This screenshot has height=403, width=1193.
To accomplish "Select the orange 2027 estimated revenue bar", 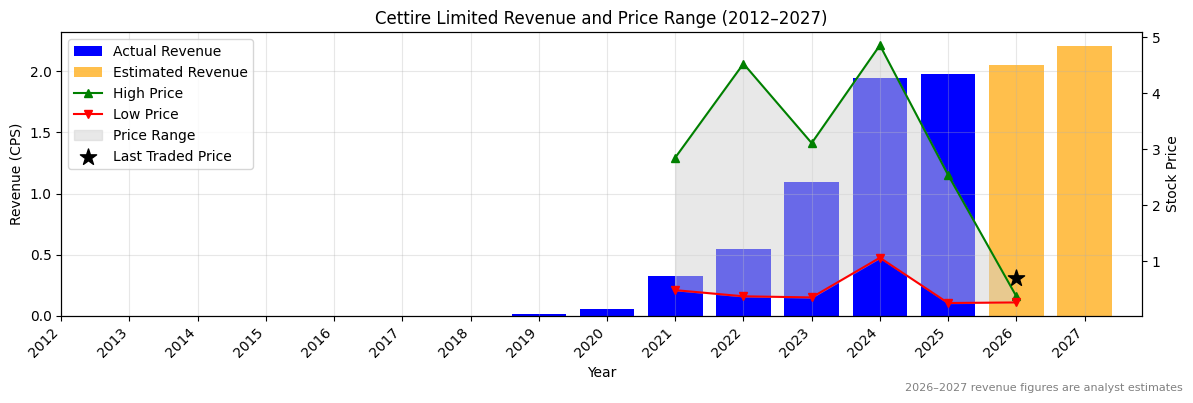I will pos(1084,180).
